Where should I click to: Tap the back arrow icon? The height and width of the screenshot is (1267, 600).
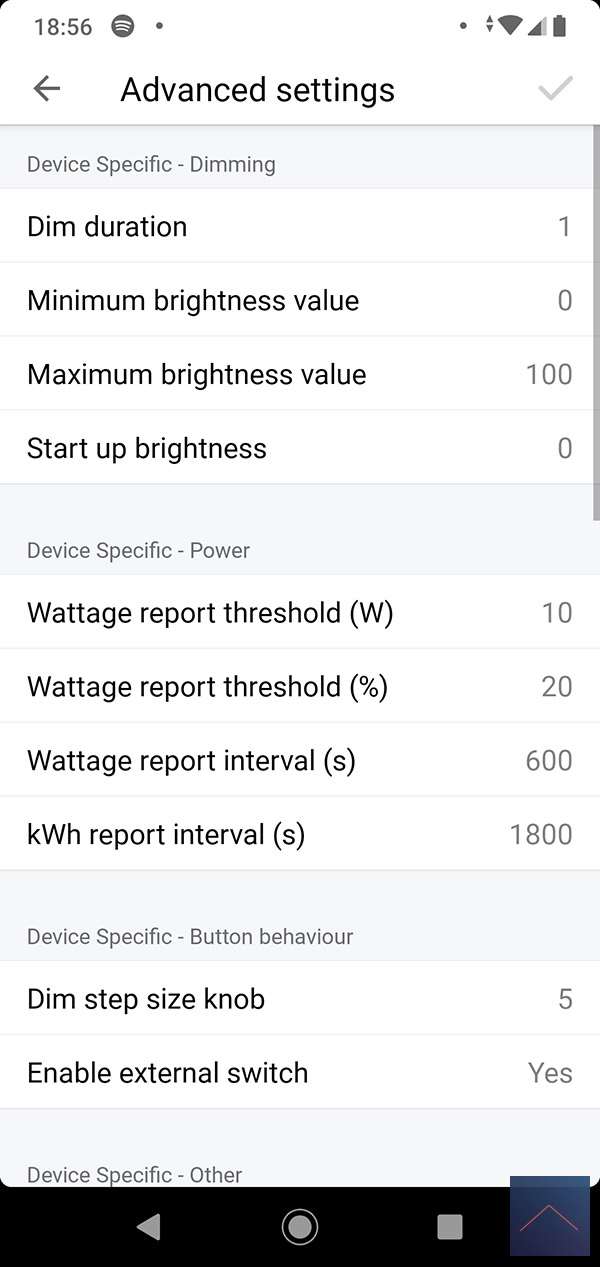46,89
